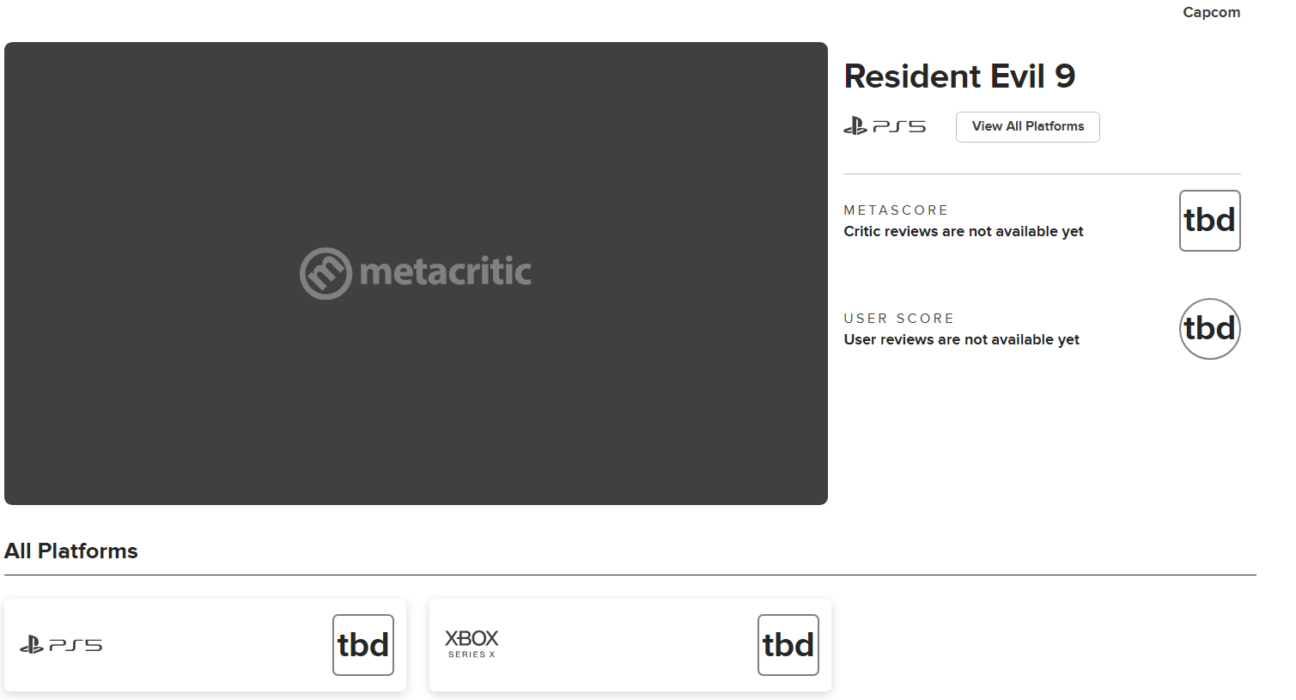
Task: Click the circular User Score tbd badge
Action: 1209,329
